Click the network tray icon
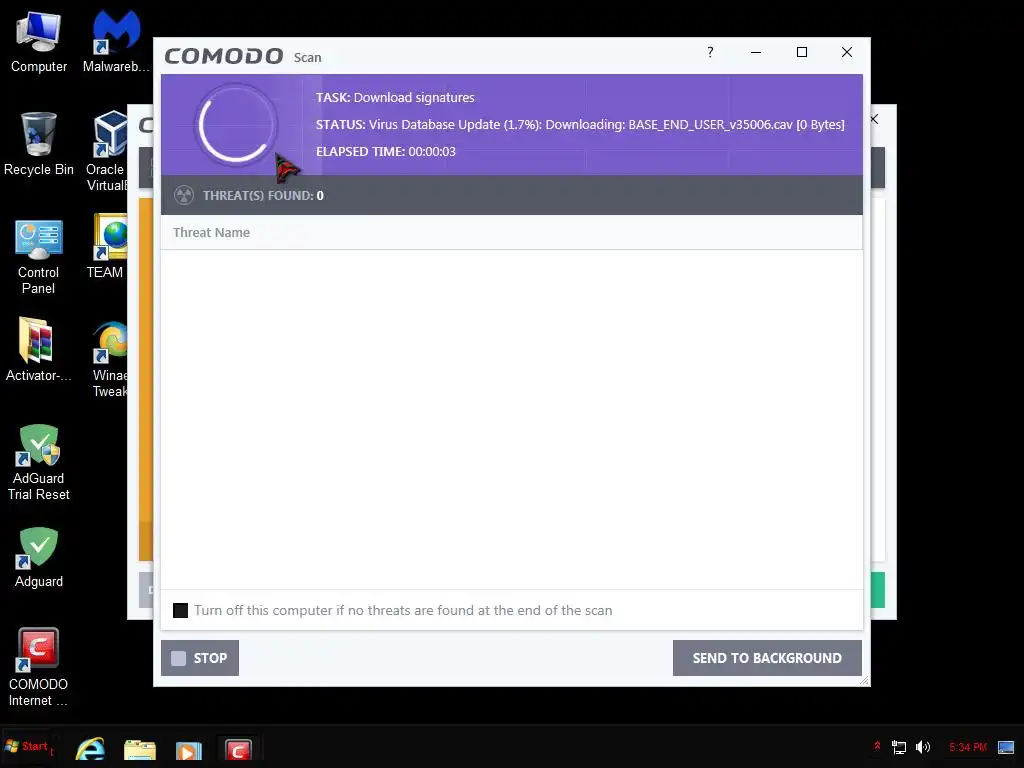The width and height of the screenshot is (1024, 768). click(x=899, y=747)
